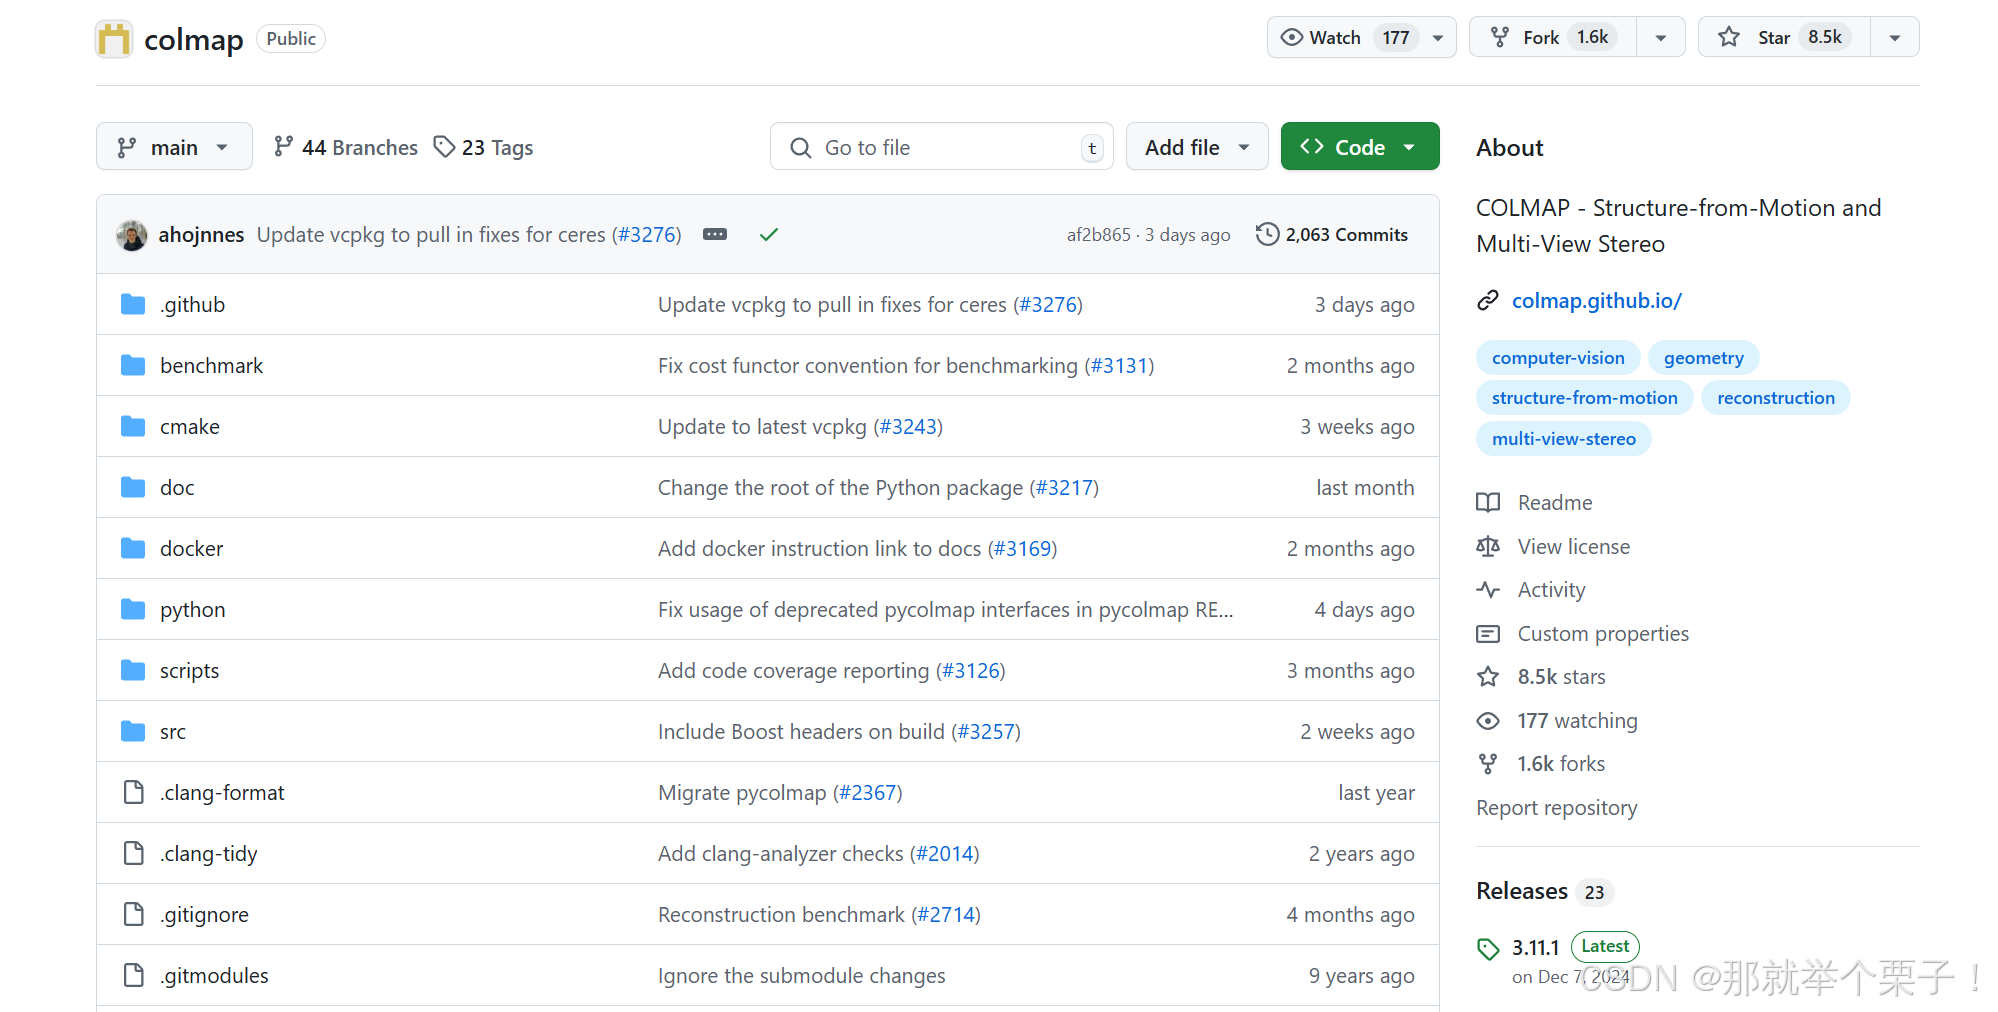This screenshot has width=1998, height=1012.
Task: Open pull request #2367 link
Action: point(868,793)
